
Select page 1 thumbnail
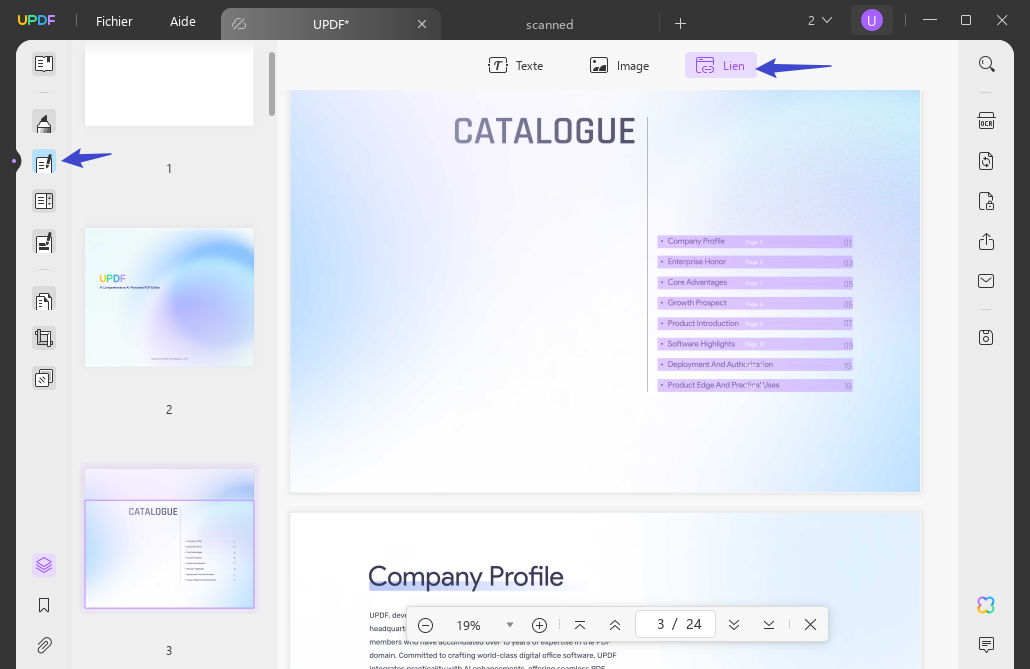point(169,84)
